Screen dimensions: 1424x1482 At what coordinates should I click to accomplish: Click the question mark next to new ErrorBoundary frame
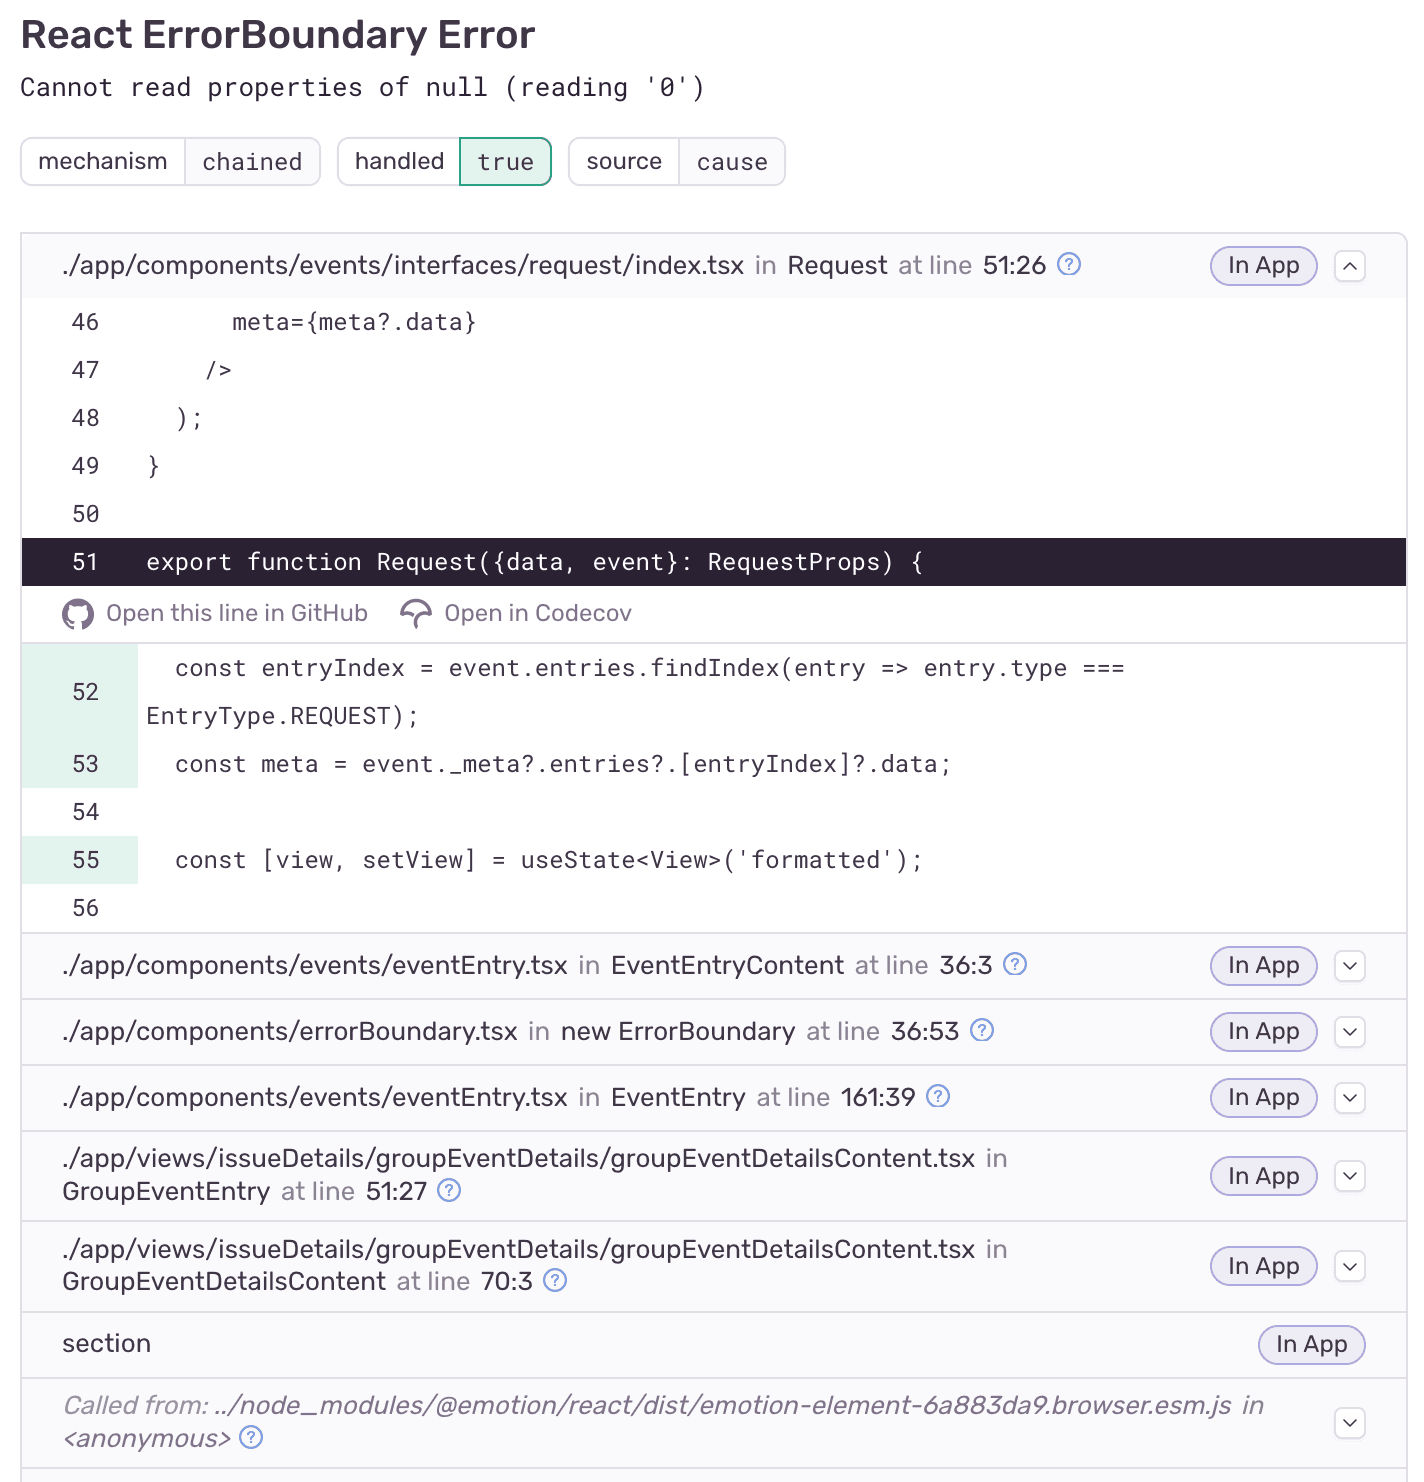(x=982, y=1031)
